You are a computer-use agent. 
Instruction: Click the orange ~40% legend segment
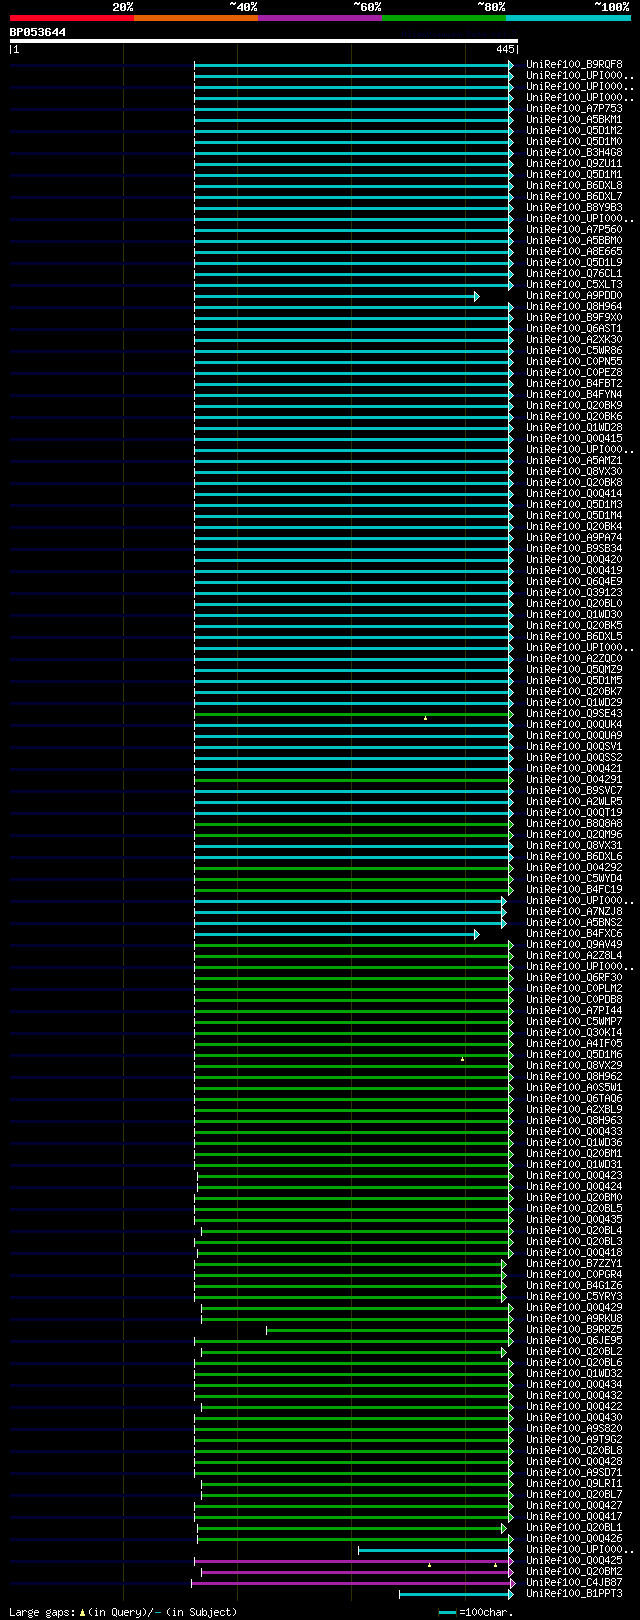click(196, 18)
